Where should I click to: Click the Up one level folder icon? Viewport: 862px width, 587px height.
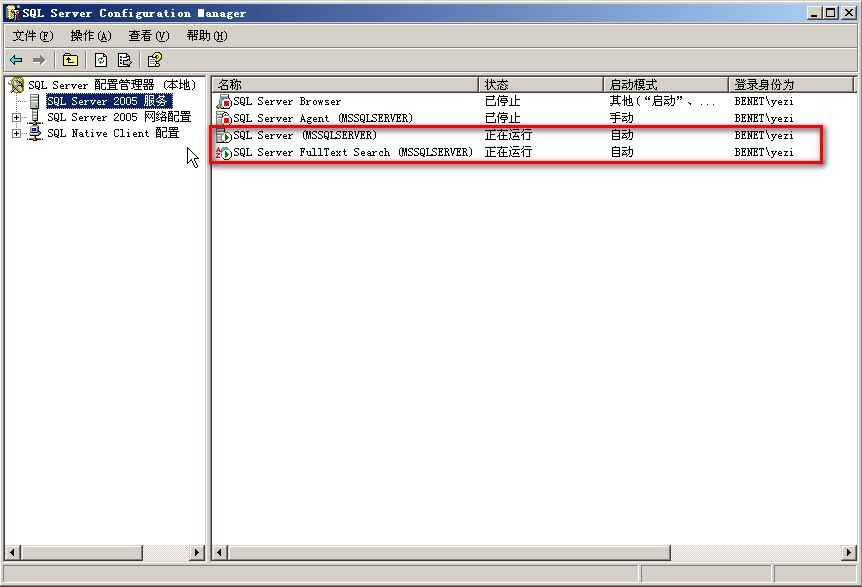70,60
